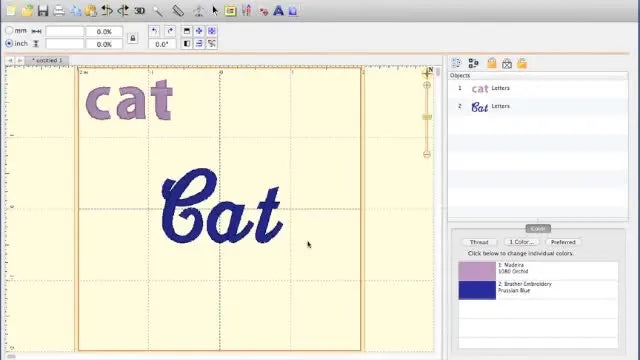Click the Thread button

tap(479, 242)
